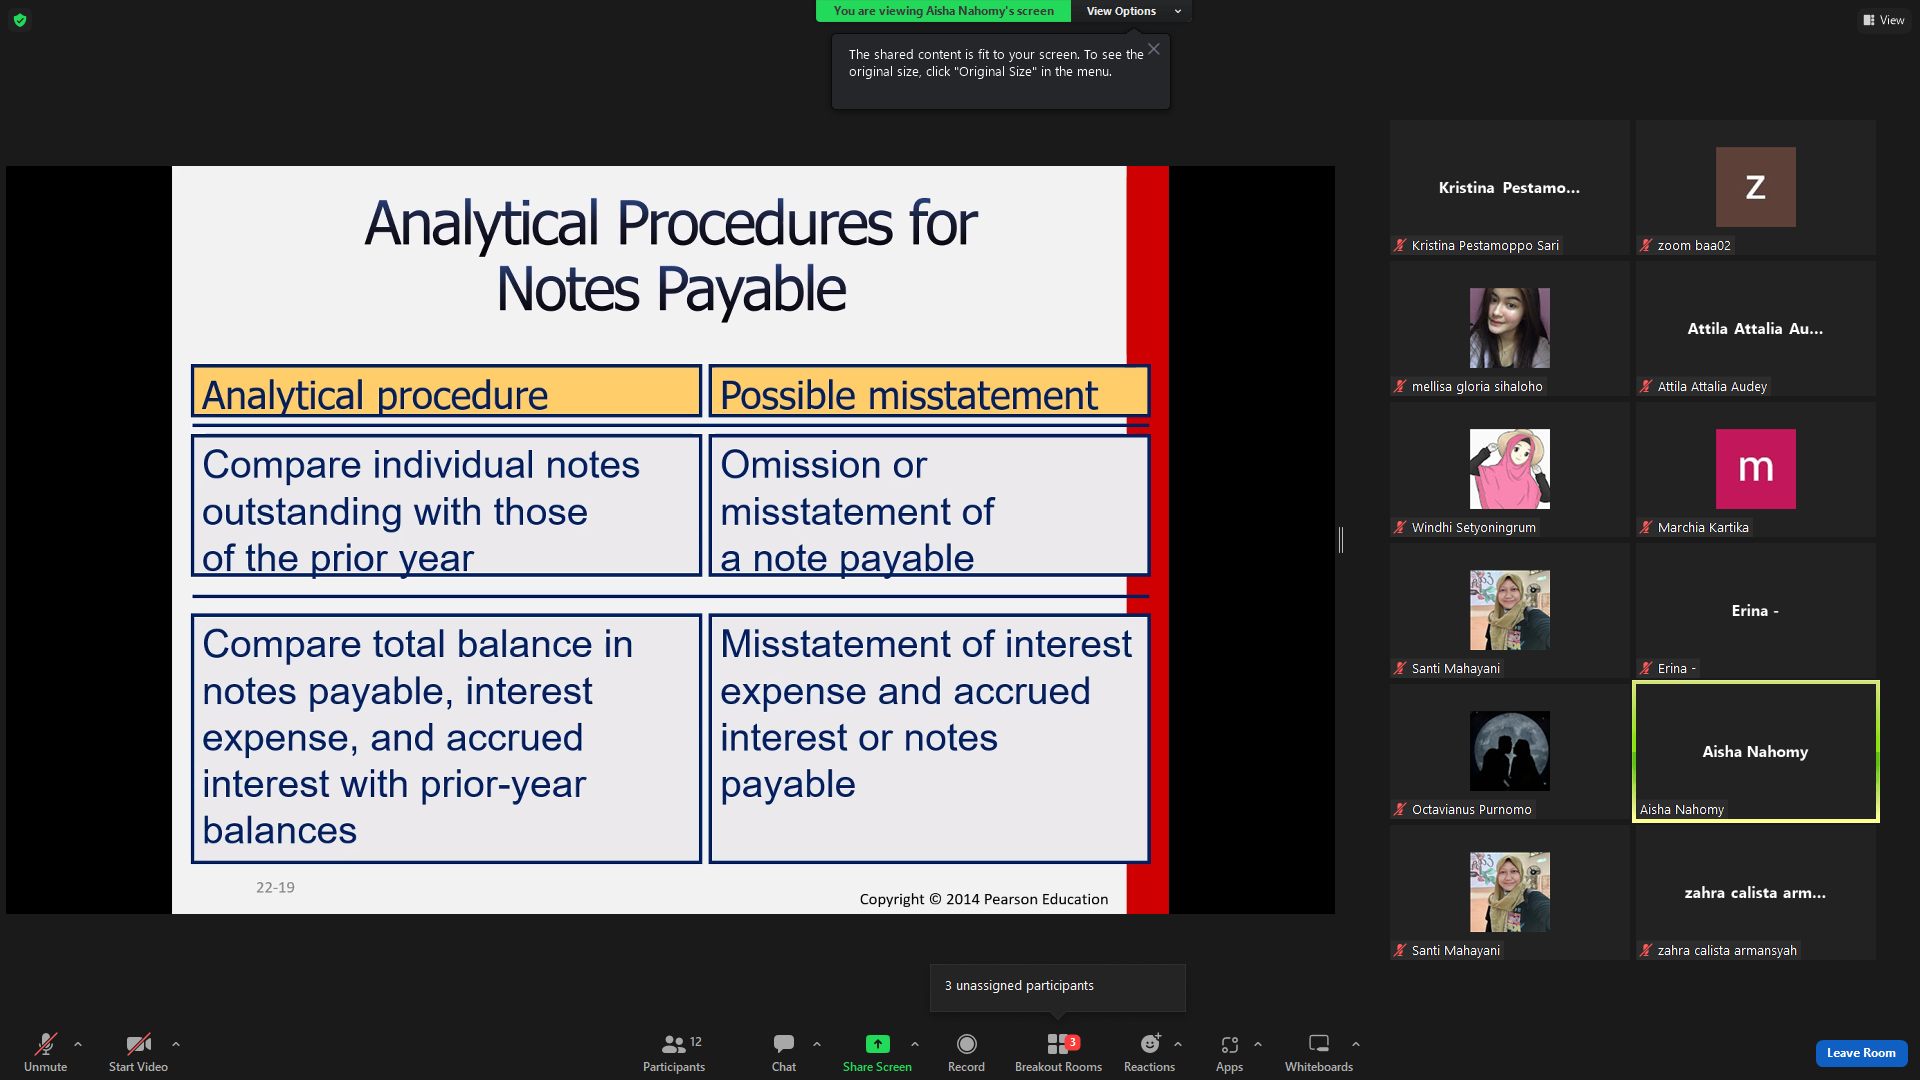Click the muted mic icon on Erina
1920x1080 pixels.
click(x=1646, y=668)
